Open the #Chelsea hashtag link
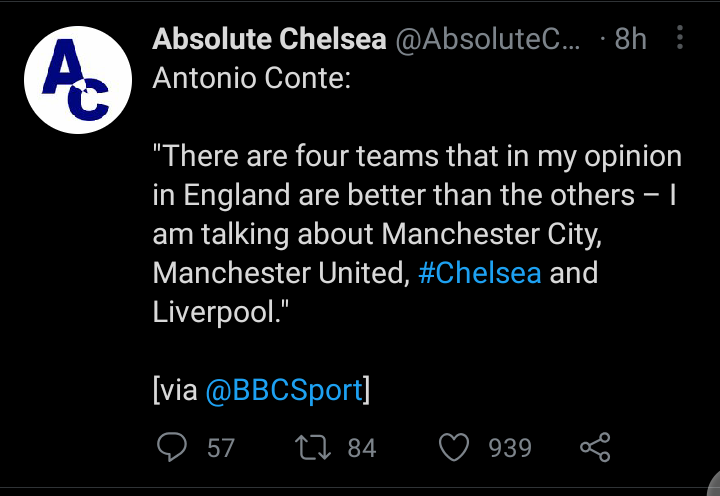This screenshot has width=720, height=496. pos(480,273)
